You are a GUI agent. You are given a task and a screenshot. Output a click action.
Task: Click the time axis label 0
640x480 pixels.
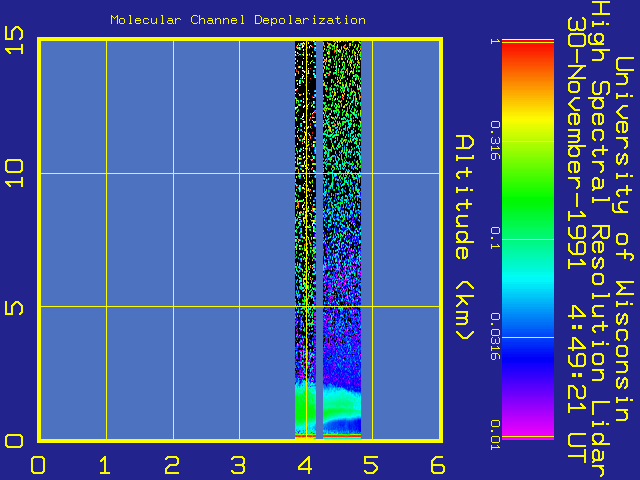coord(38,465)
